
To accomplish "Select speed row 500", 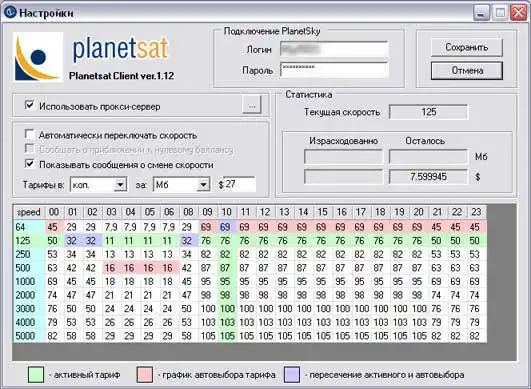I will pyautogui.click(x=29, y=268).
